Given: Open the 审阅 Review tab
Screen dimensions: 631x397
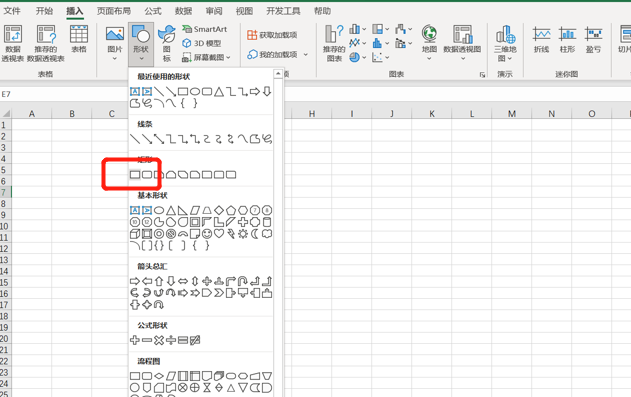Looking at the screenshot, I should coord(214,11).
